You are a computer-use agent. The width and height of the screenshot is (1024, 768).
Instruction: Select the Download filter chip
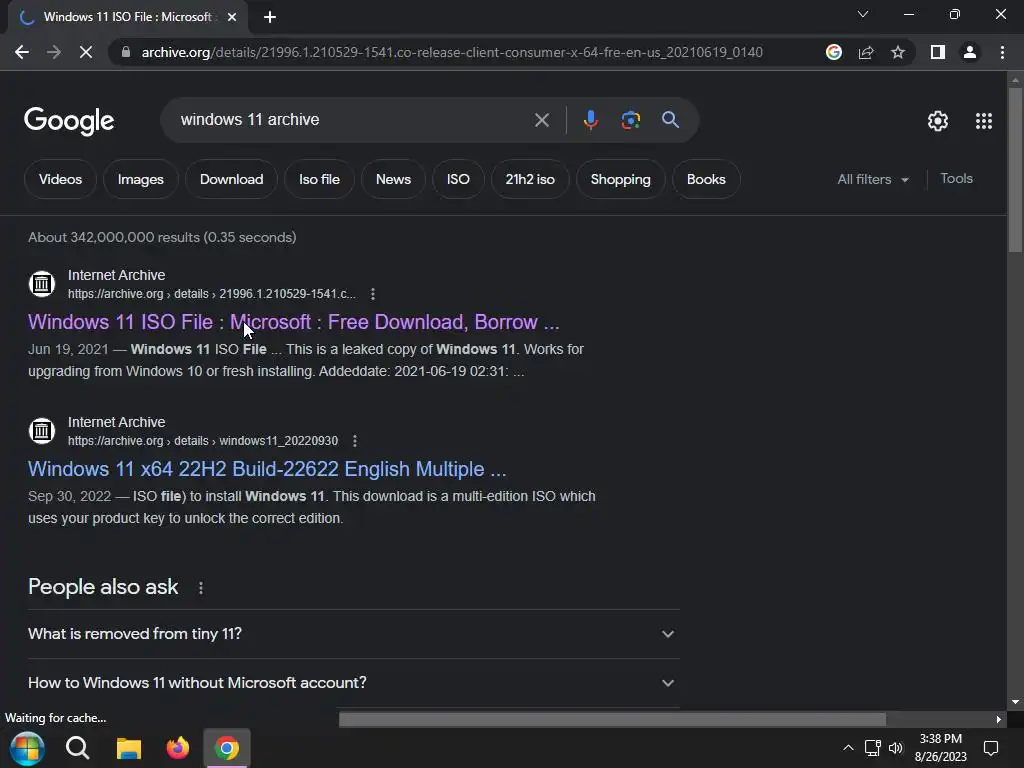[x=231, y=179]
